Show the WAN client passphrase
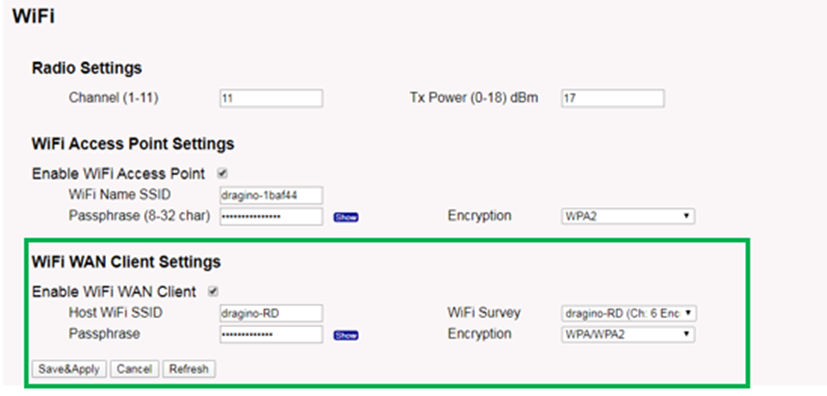The image size is (827, 396). 346,335
